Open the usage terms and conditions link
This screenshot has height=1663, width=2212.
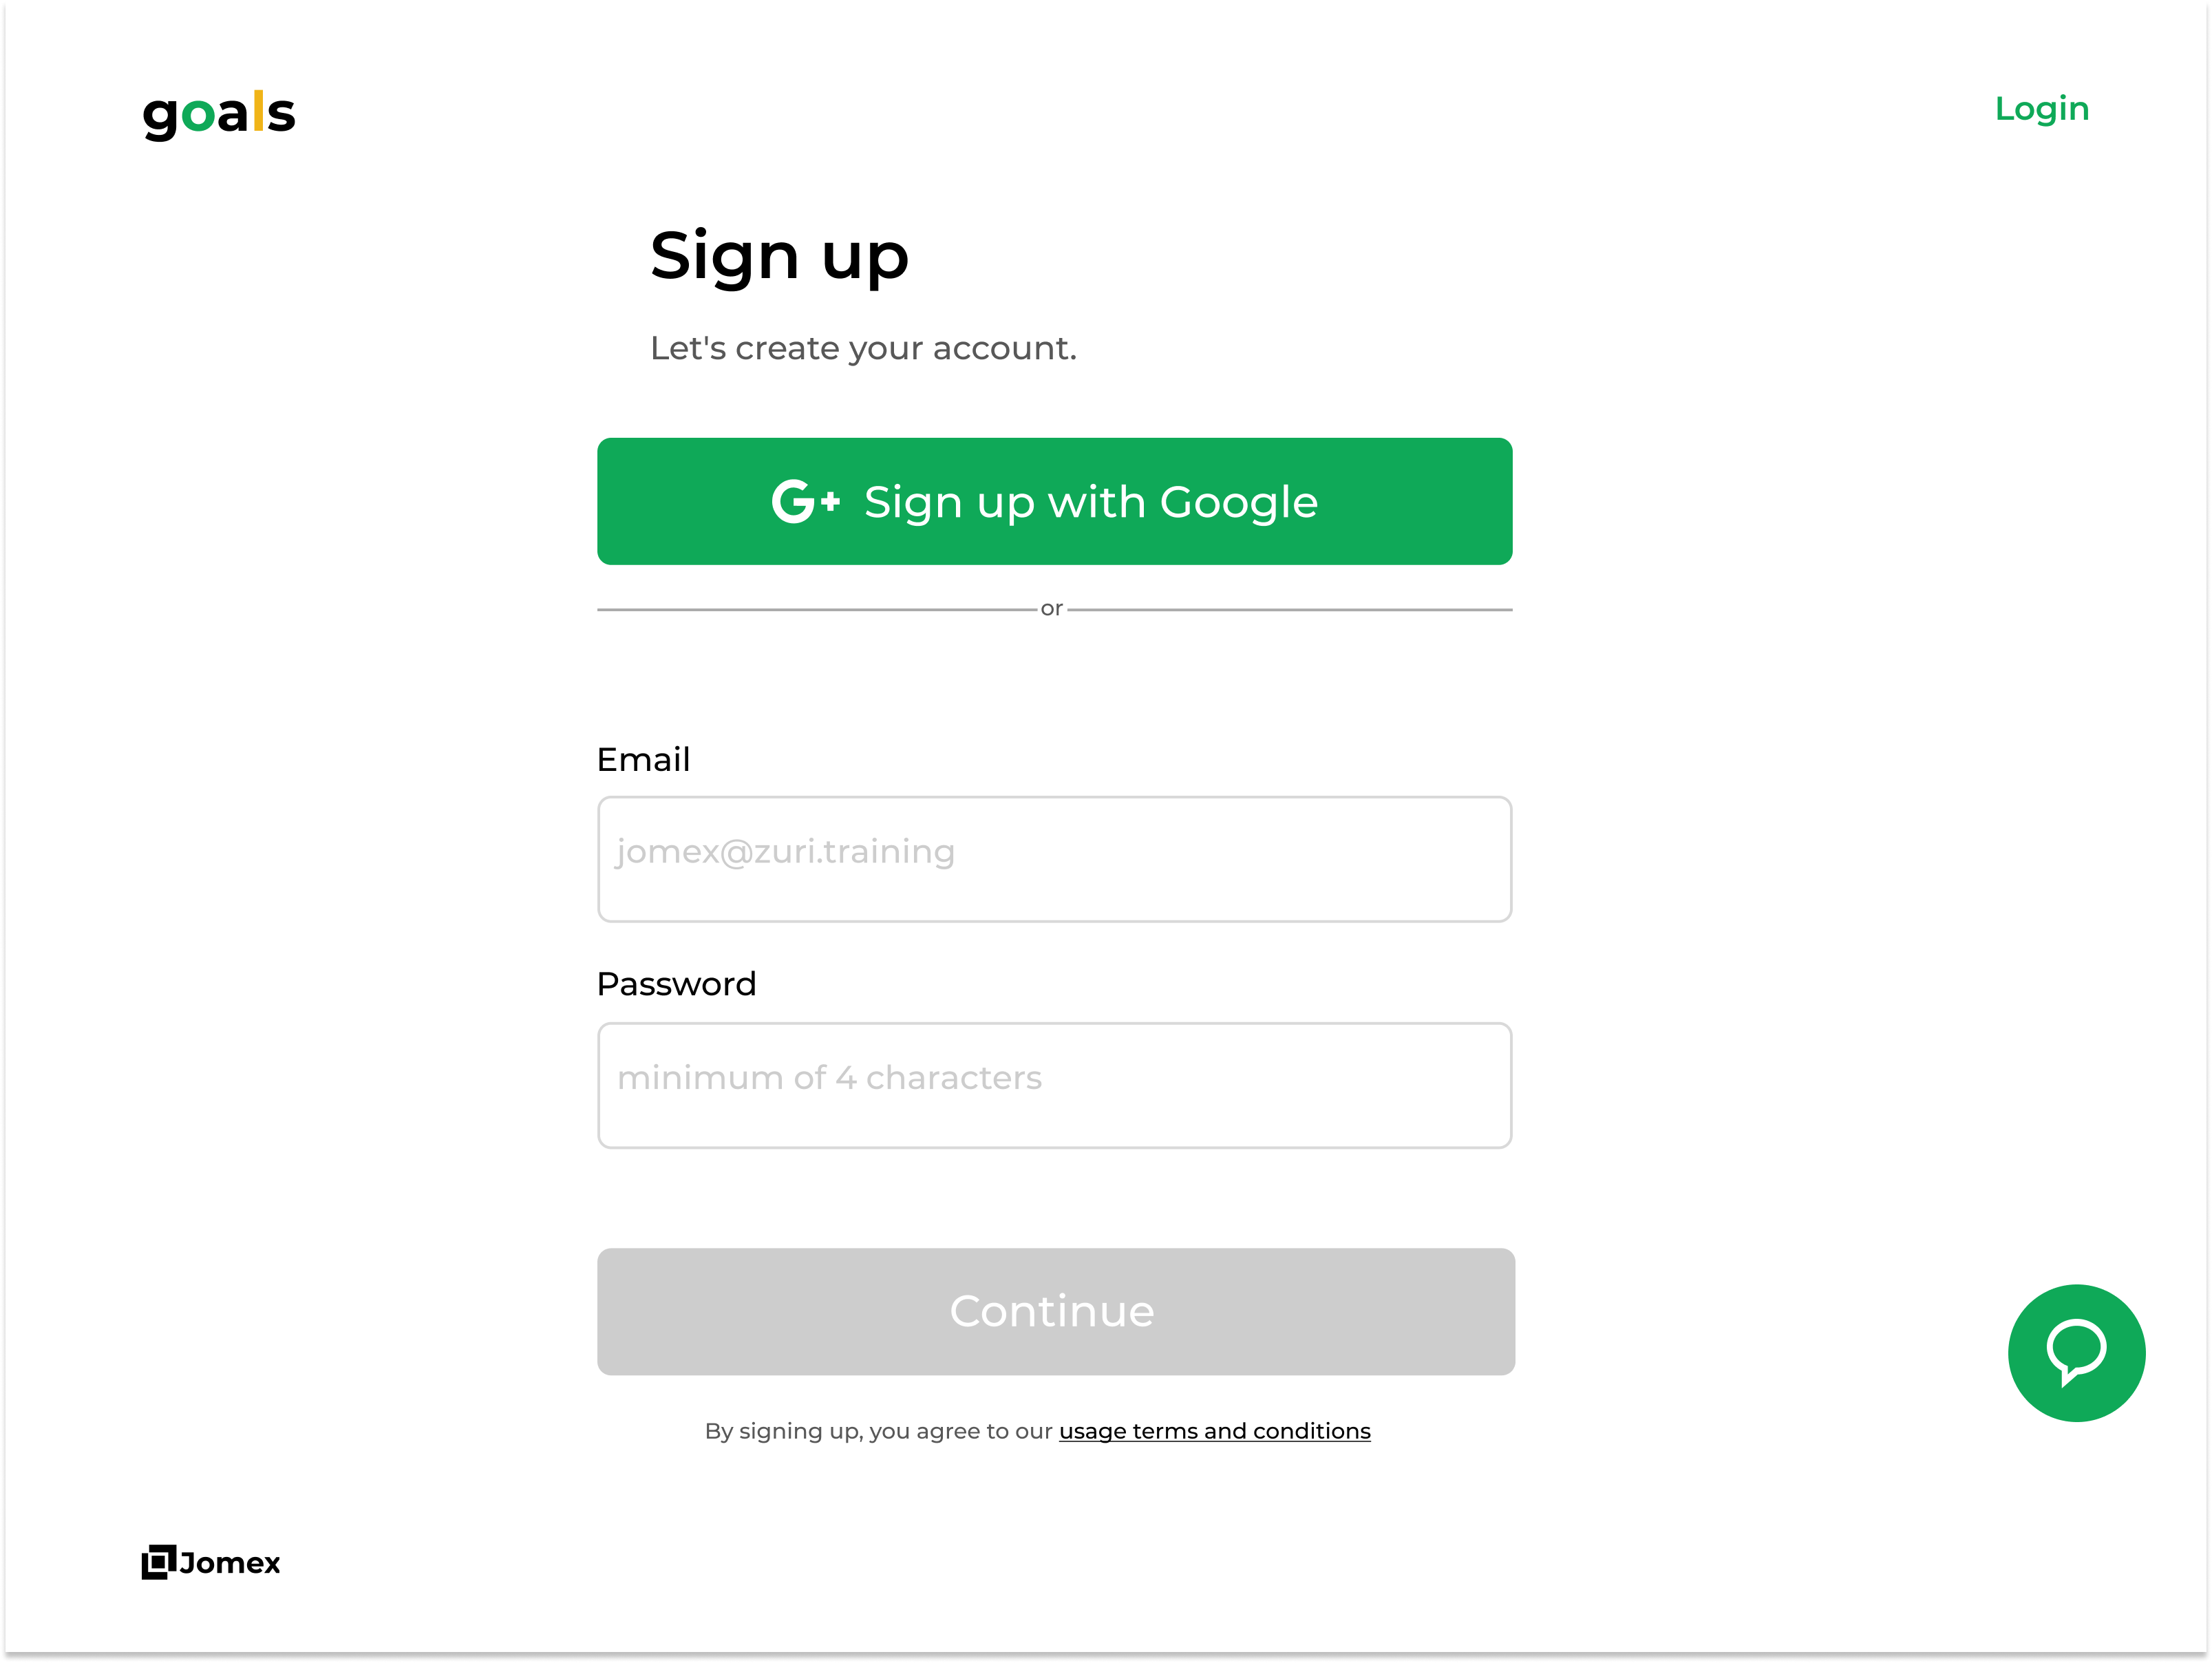coord(1214,1431)
